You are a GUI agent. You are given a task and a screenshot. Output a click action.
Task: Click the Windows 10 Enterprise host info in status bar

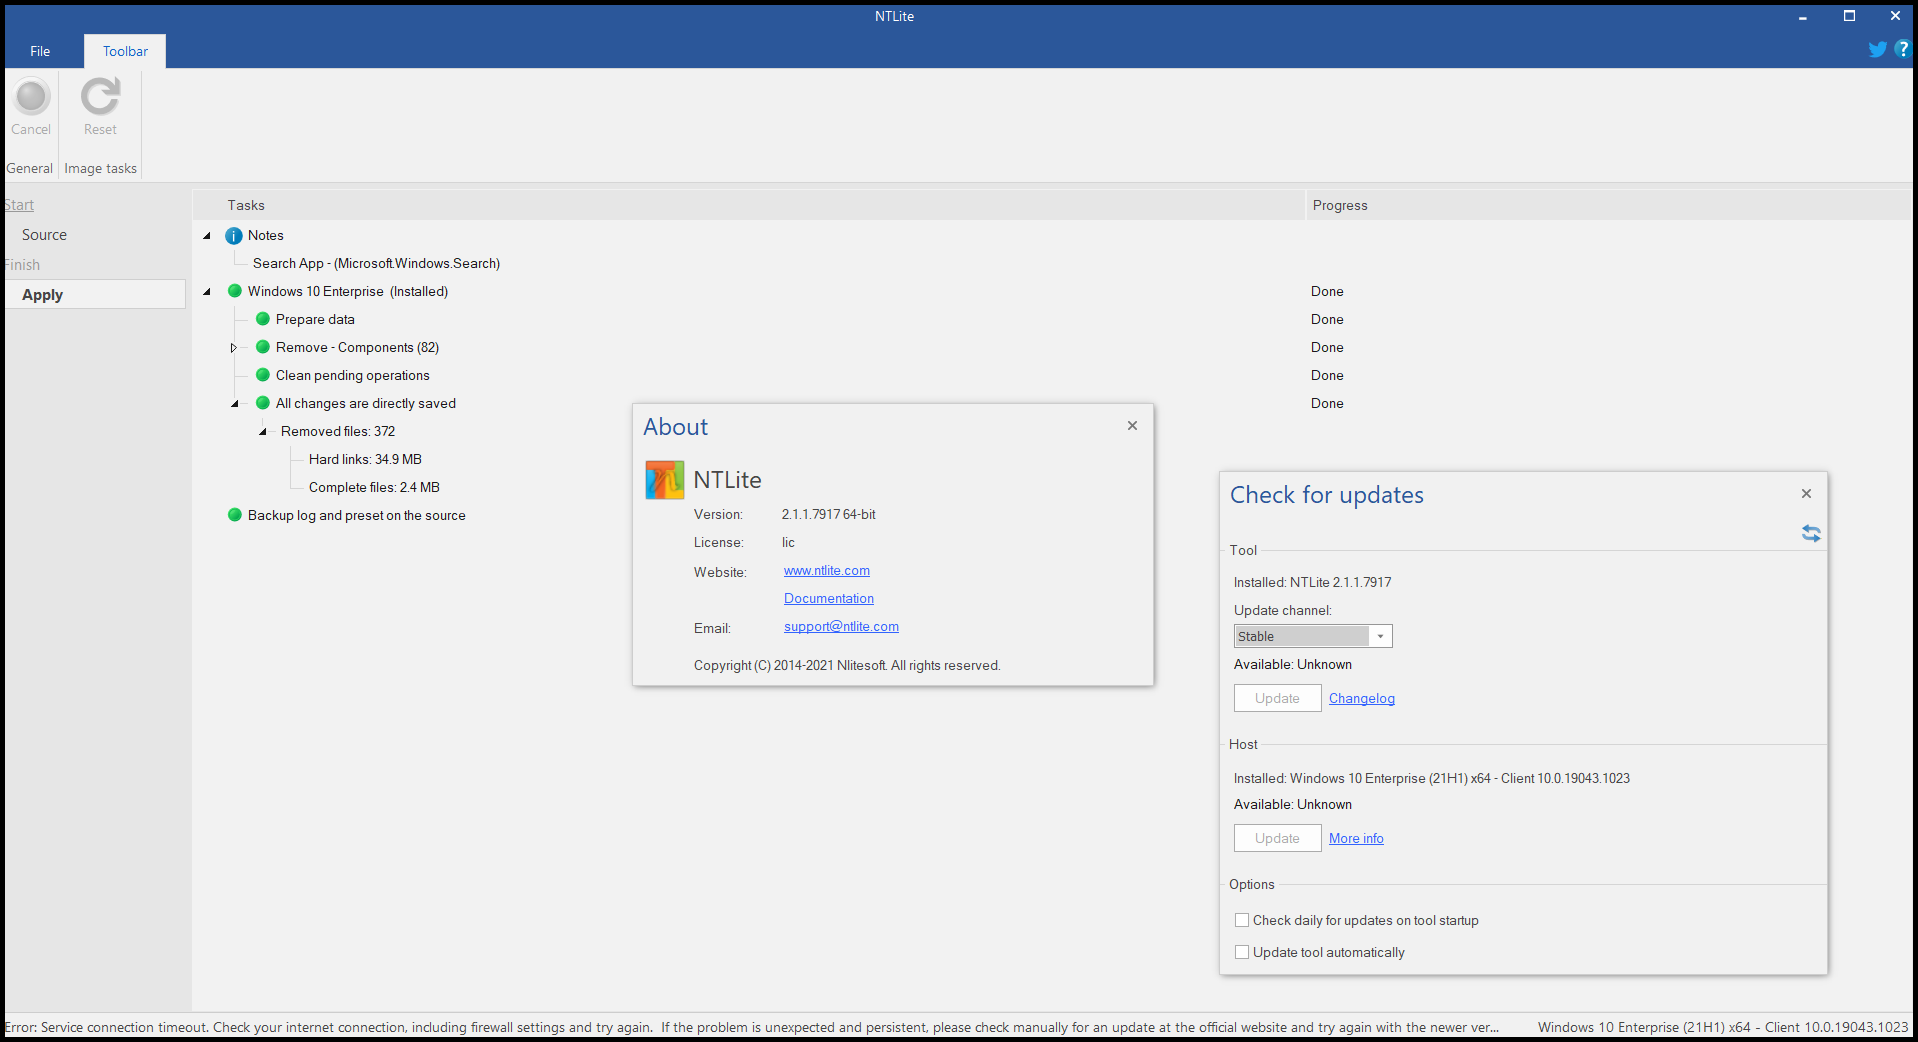coord(1723,1027)
